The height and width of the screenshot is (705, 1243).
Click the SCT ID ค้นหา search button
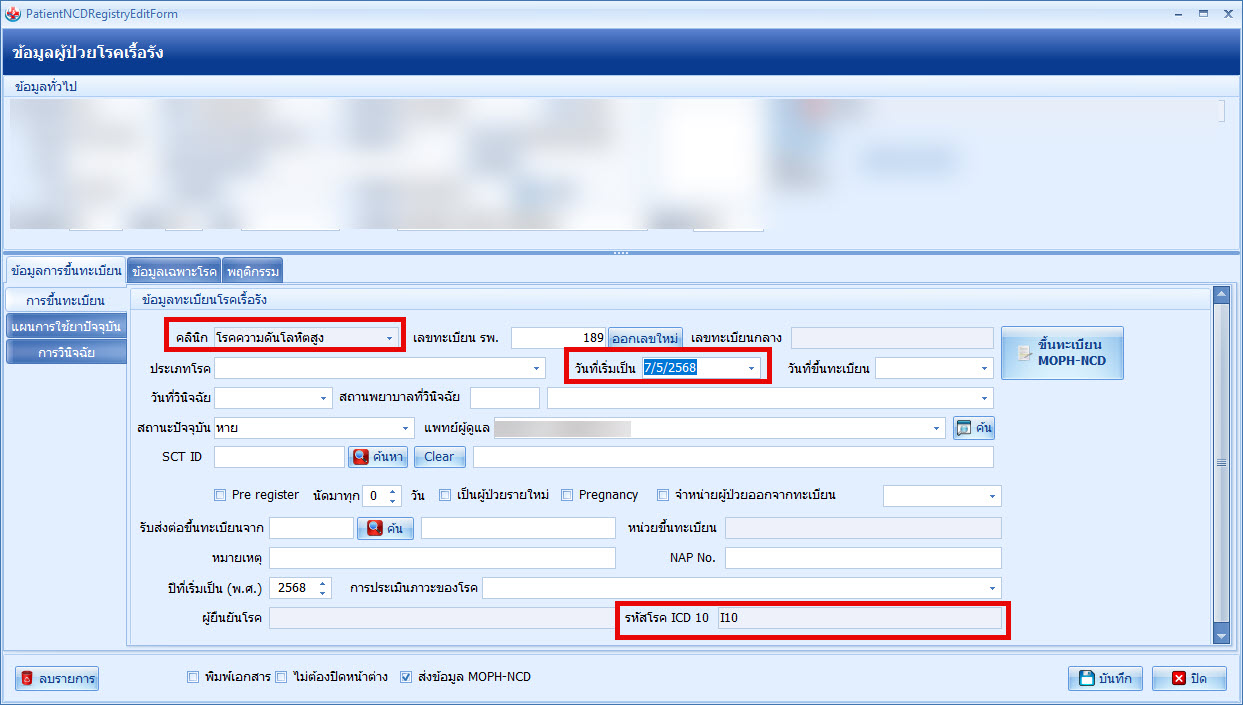(378, 457)
